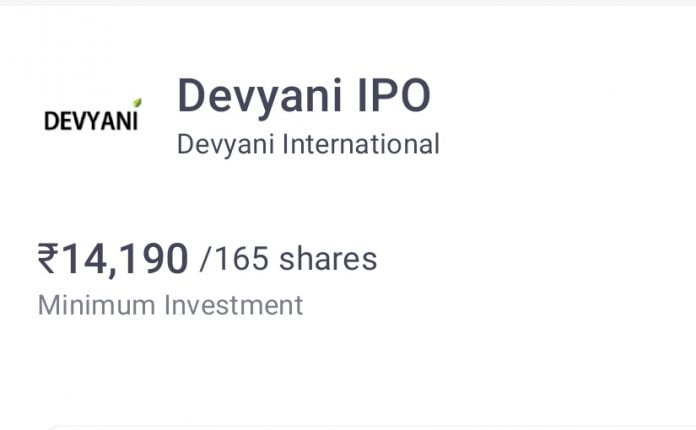The width and height of the screenshot is (696, 430).
Task: Click the letter "D" in the DEVYANI logo
Action: tap(52, 121)
